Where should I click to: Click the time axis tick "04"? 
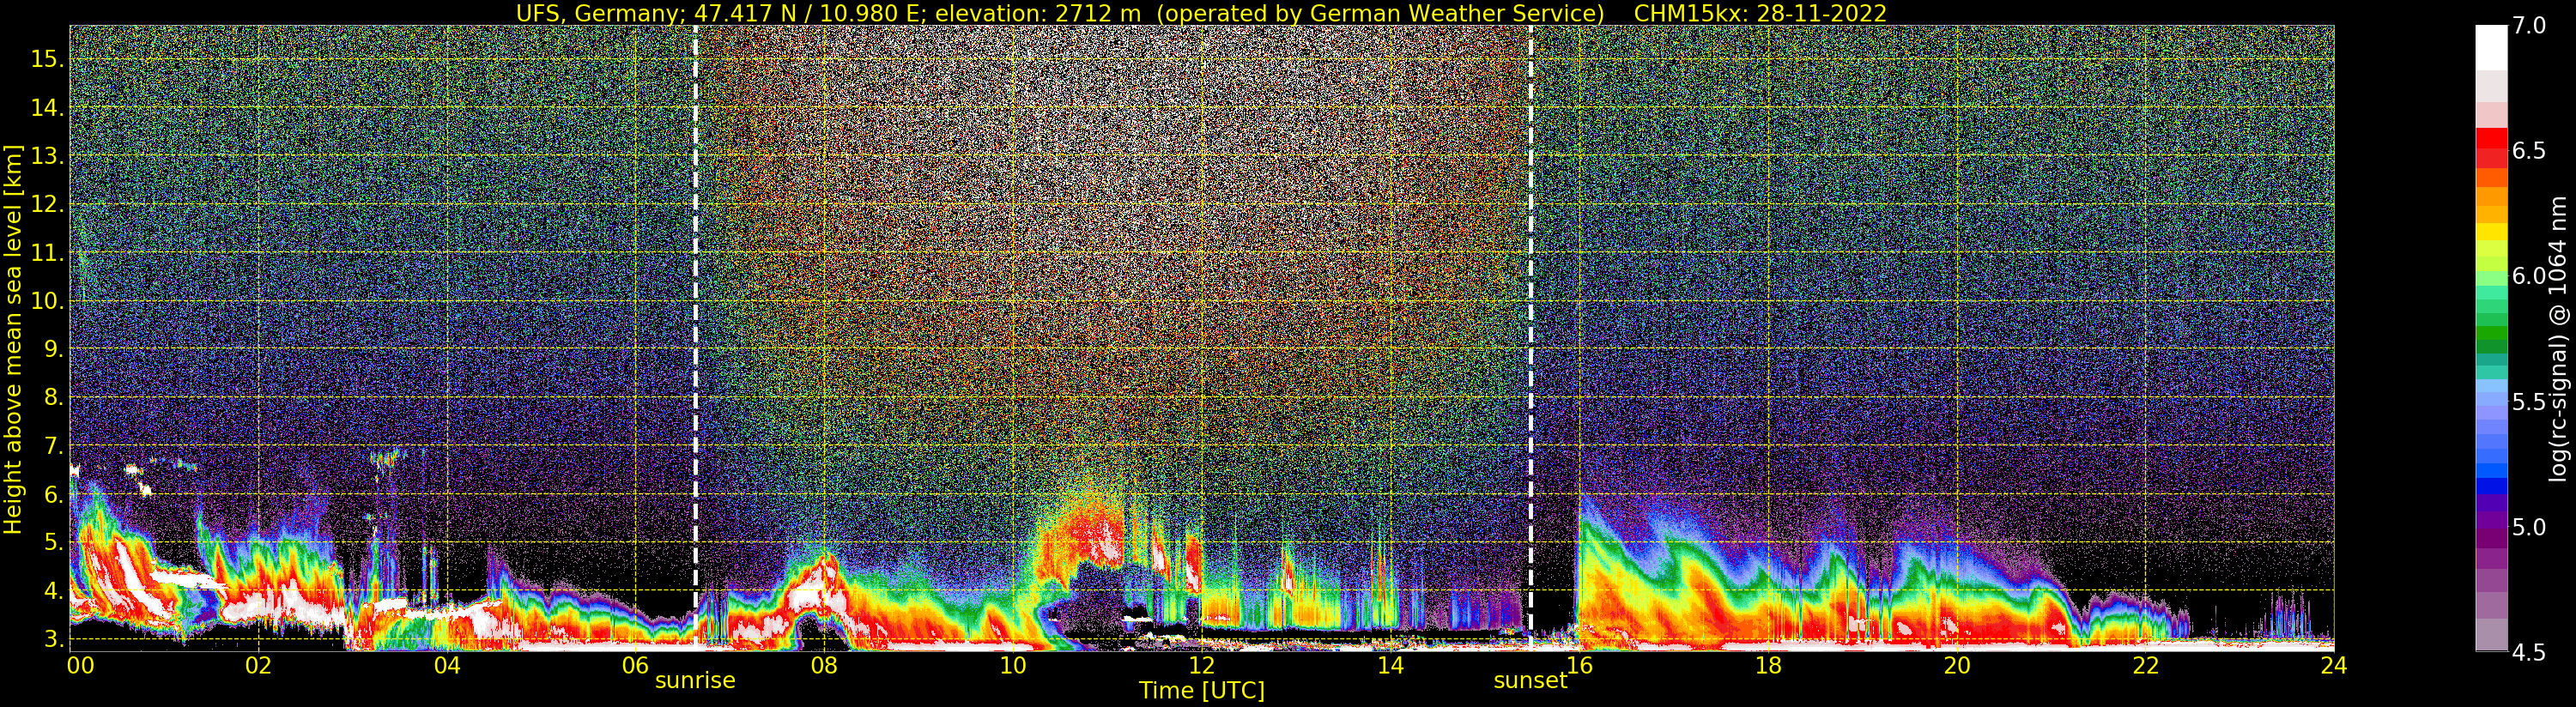(x=447, y=665)
